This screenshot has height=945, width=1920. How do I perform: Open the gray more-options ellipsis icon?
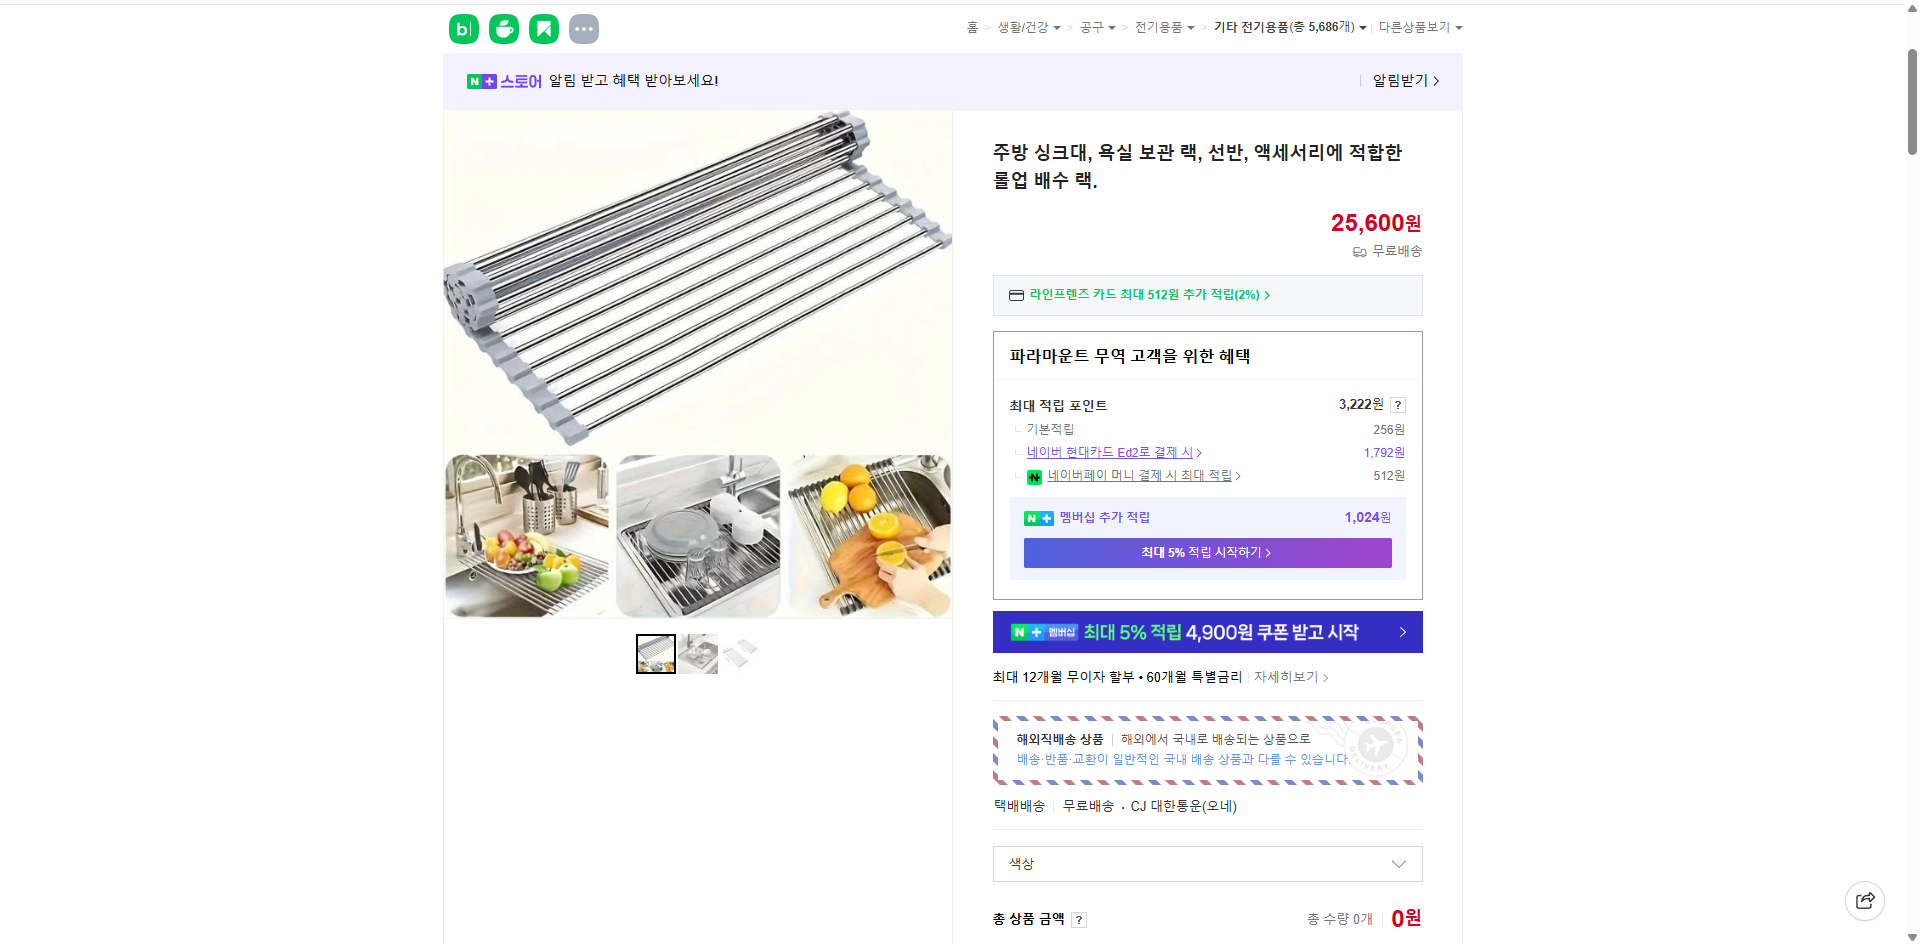point(584,29)
